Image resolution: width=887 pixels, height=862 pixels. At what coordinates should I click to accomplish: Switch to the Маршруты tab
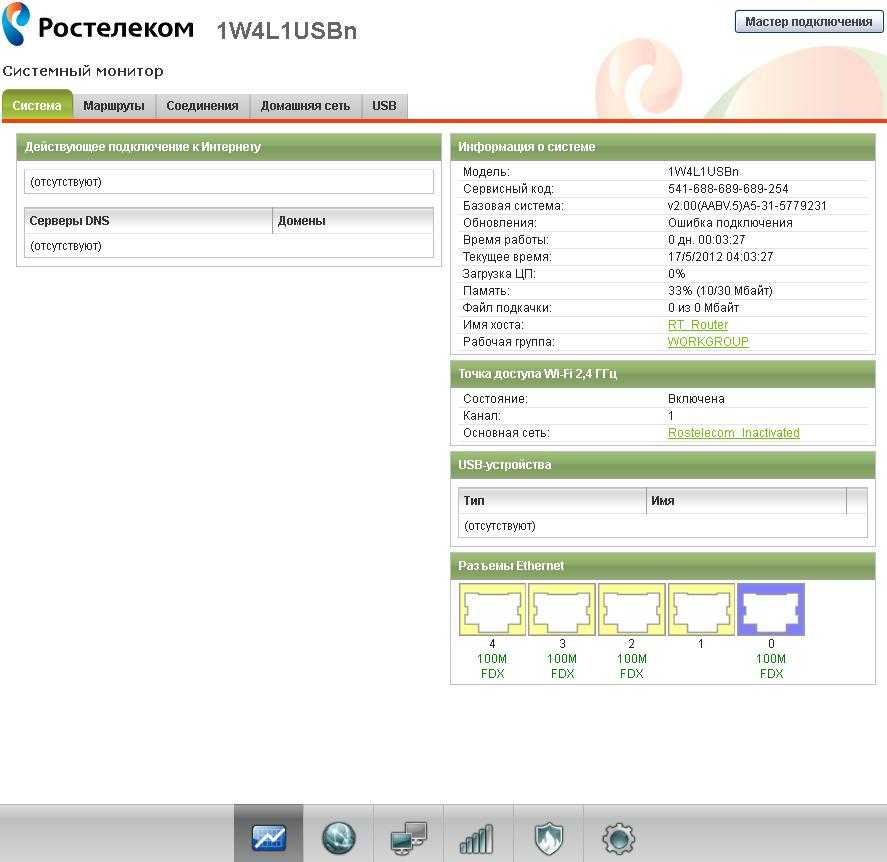(114, 105)
